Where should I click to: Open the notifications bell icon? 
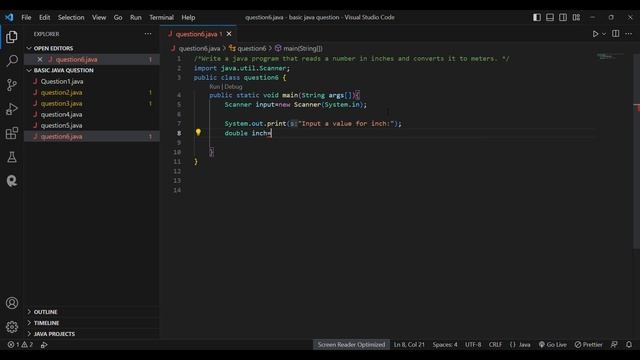tap(629, 344)
